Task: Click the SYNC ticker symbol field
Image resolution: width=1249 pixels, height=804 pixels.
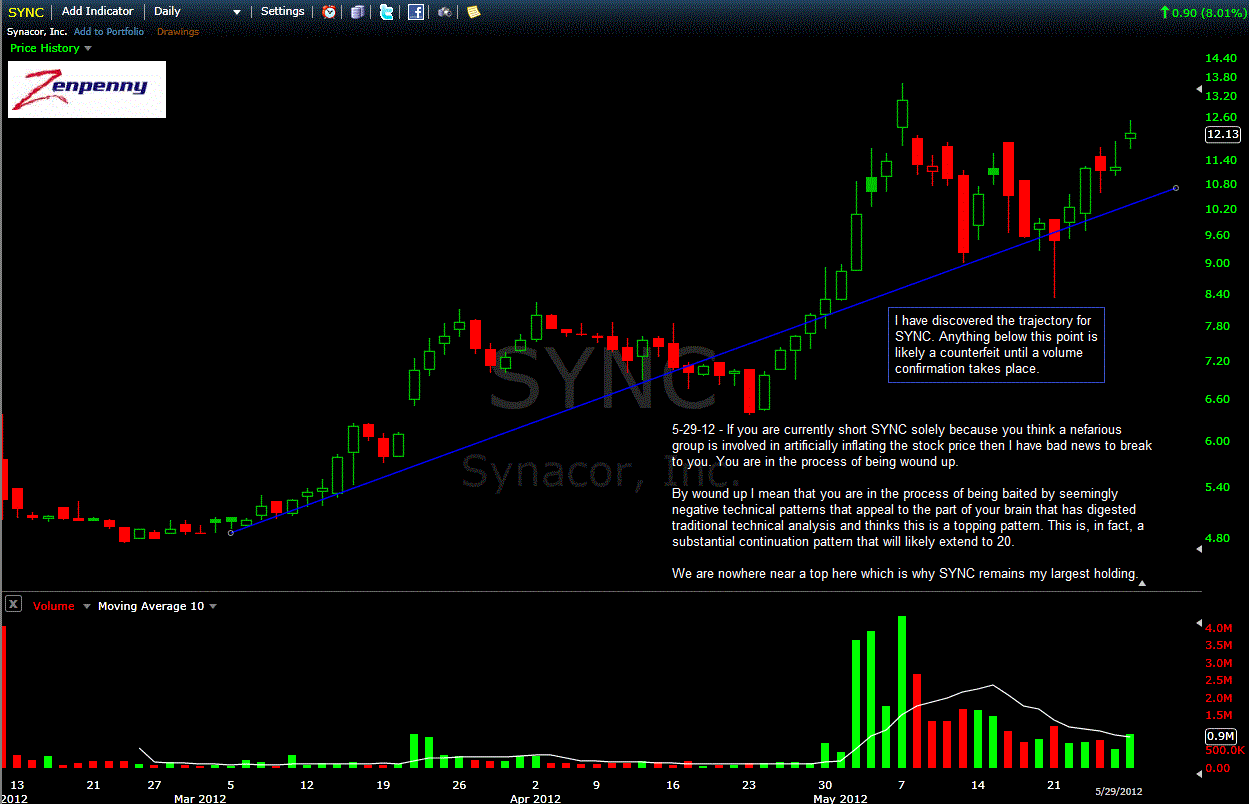Action: [x=26, y=12]
